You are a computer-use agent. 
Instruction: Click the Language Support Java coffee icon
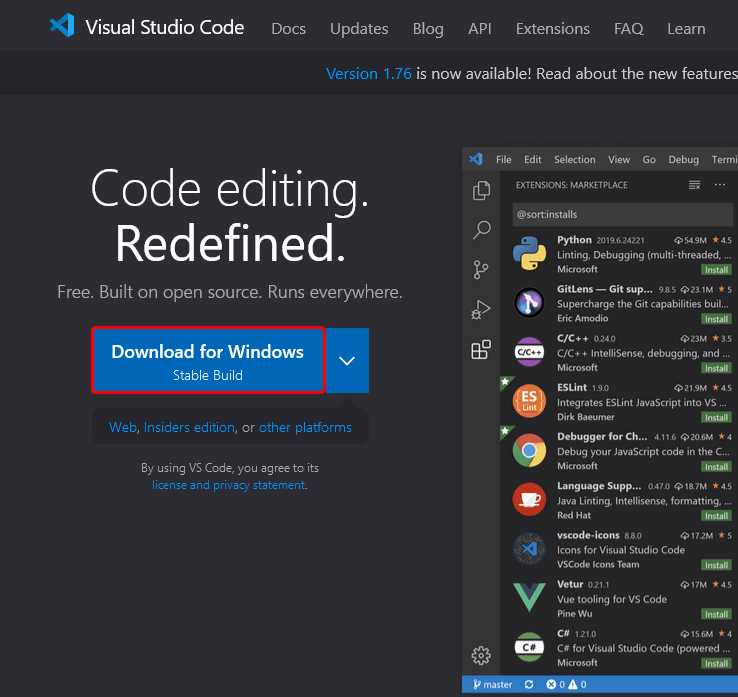pyautogui.click(x=529, y=499)
